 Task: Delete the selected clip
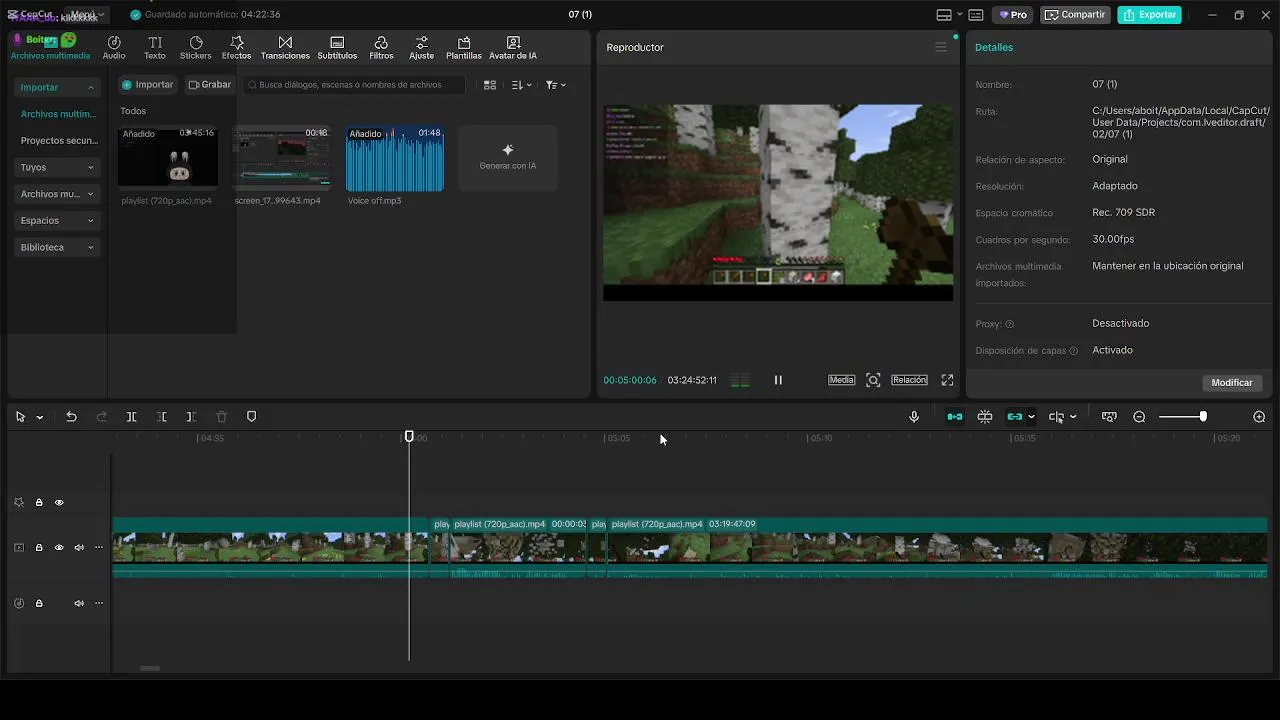[x=222, y=417]
